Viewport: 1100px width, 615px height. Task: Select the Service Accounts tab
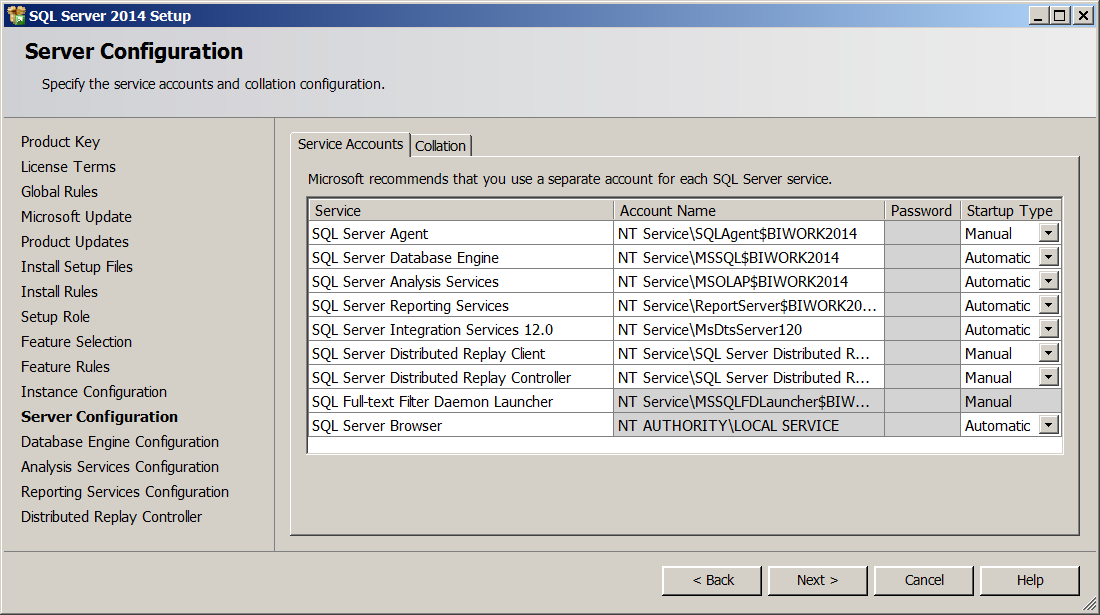coord(350,144)
